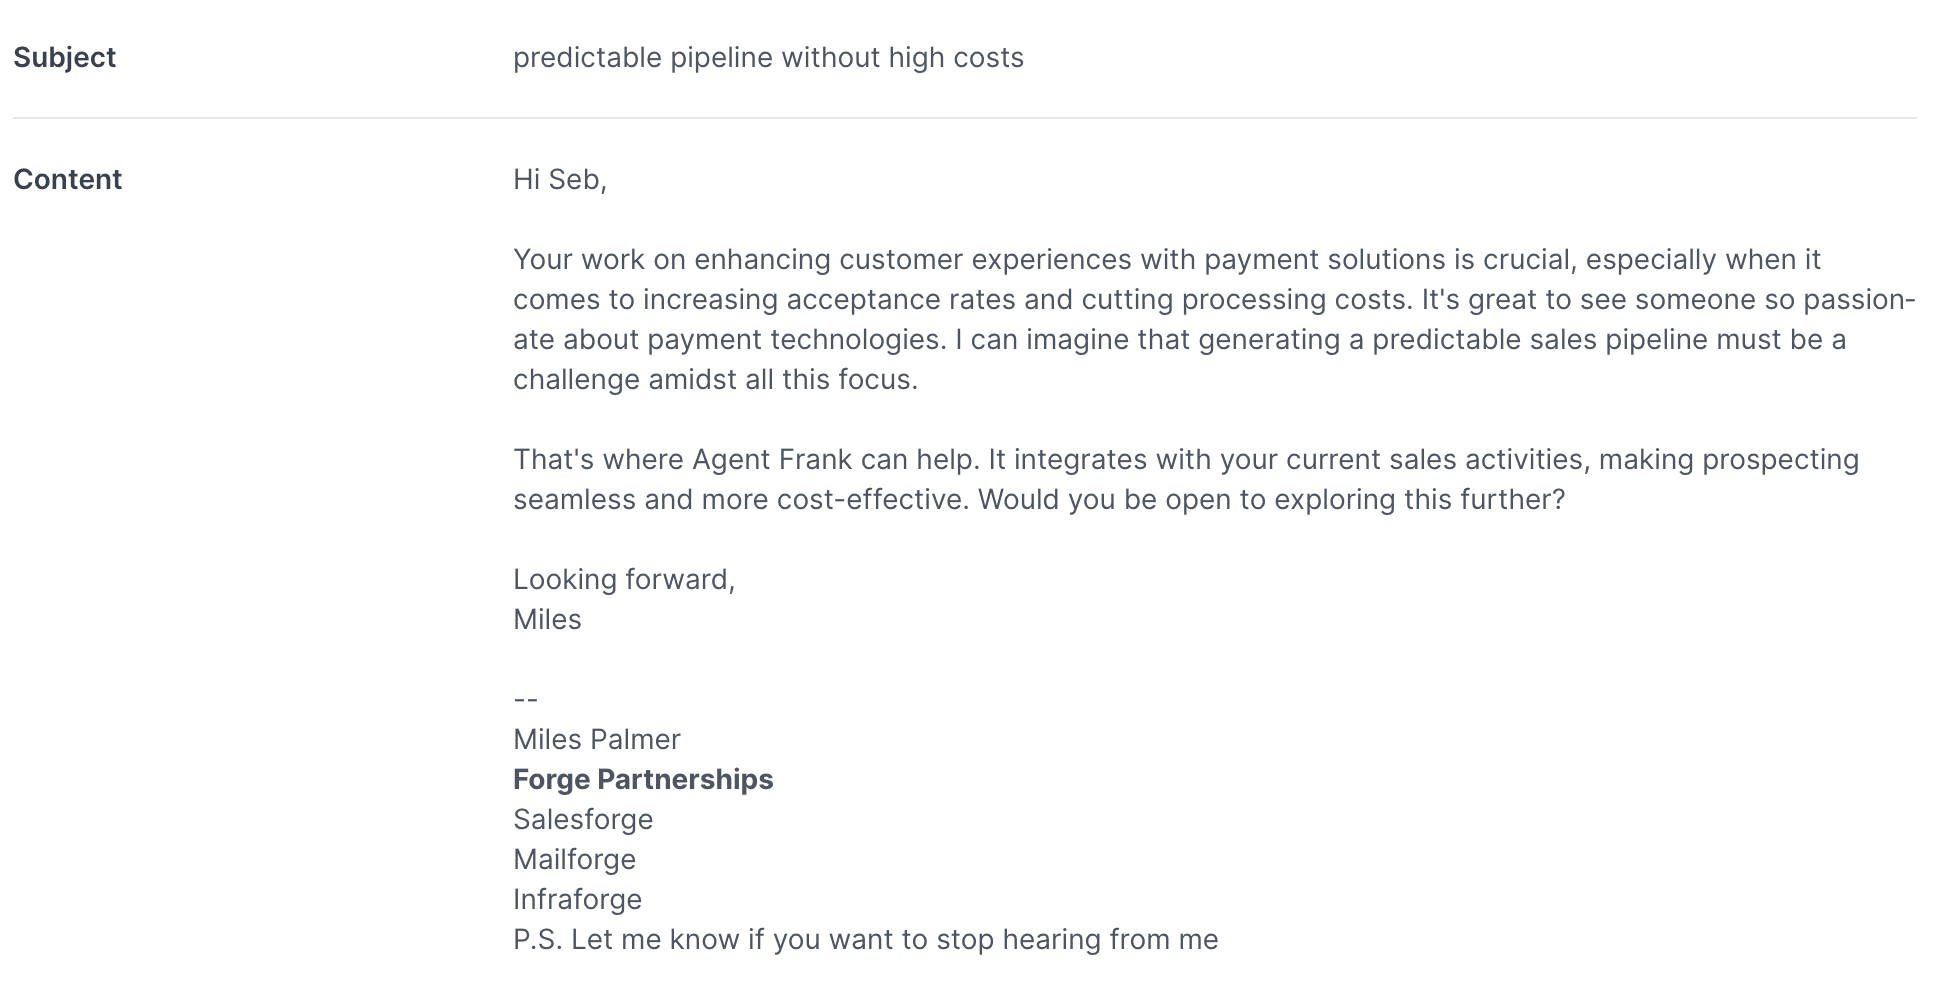The image size is (1958, 996).
Task: Click 'challenge amidst all this focus.' line
Action: click(x=715, y=380)
